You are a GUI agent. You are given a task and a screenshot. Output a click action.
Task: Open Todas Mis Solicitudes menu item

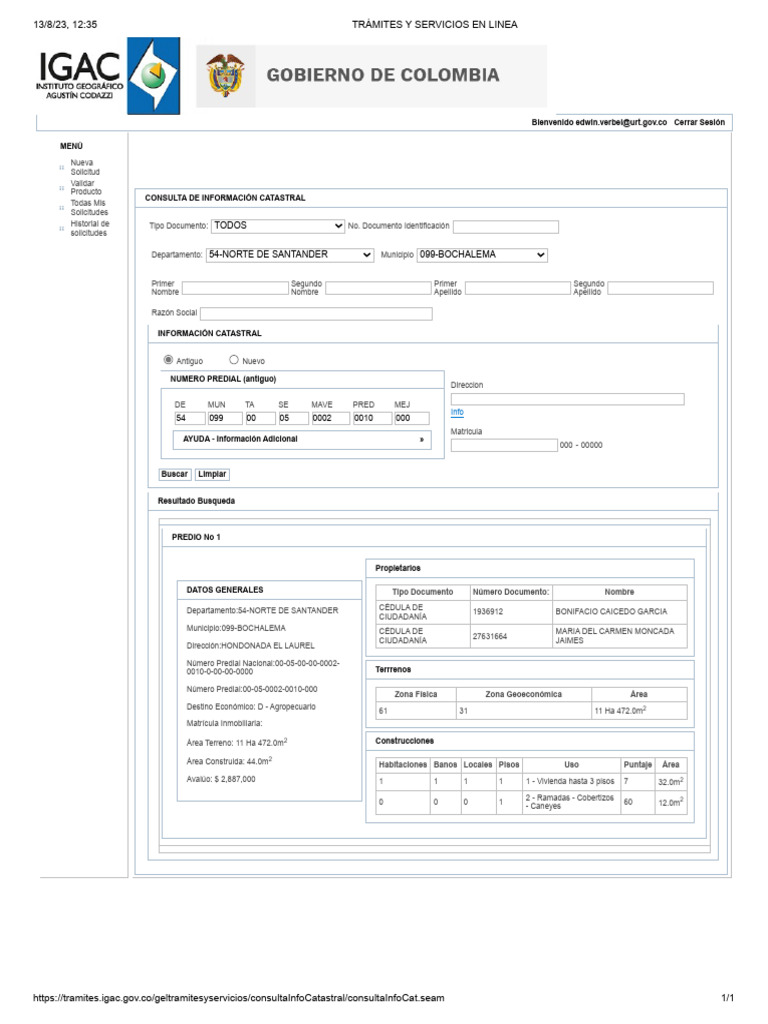(89, 208)
